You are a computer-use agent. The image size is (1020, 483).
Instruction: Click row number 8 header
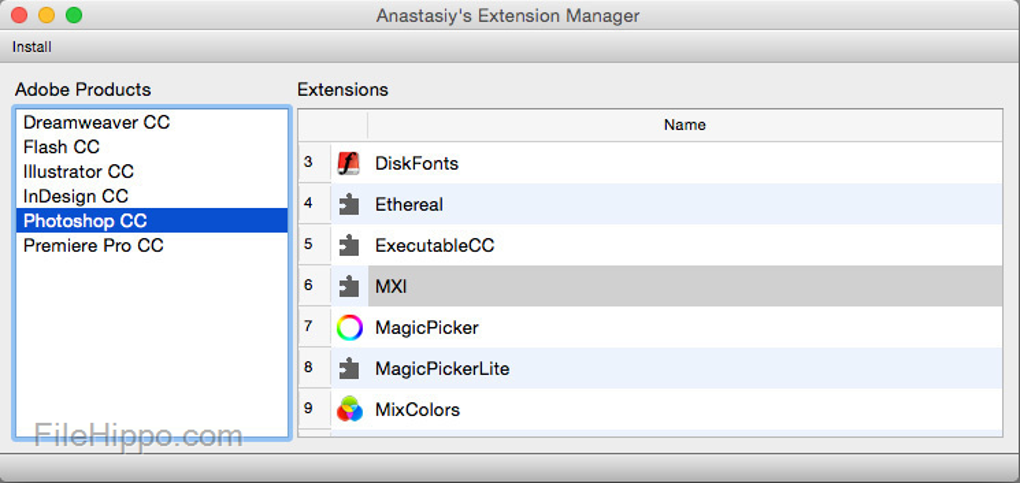[315, 368]
